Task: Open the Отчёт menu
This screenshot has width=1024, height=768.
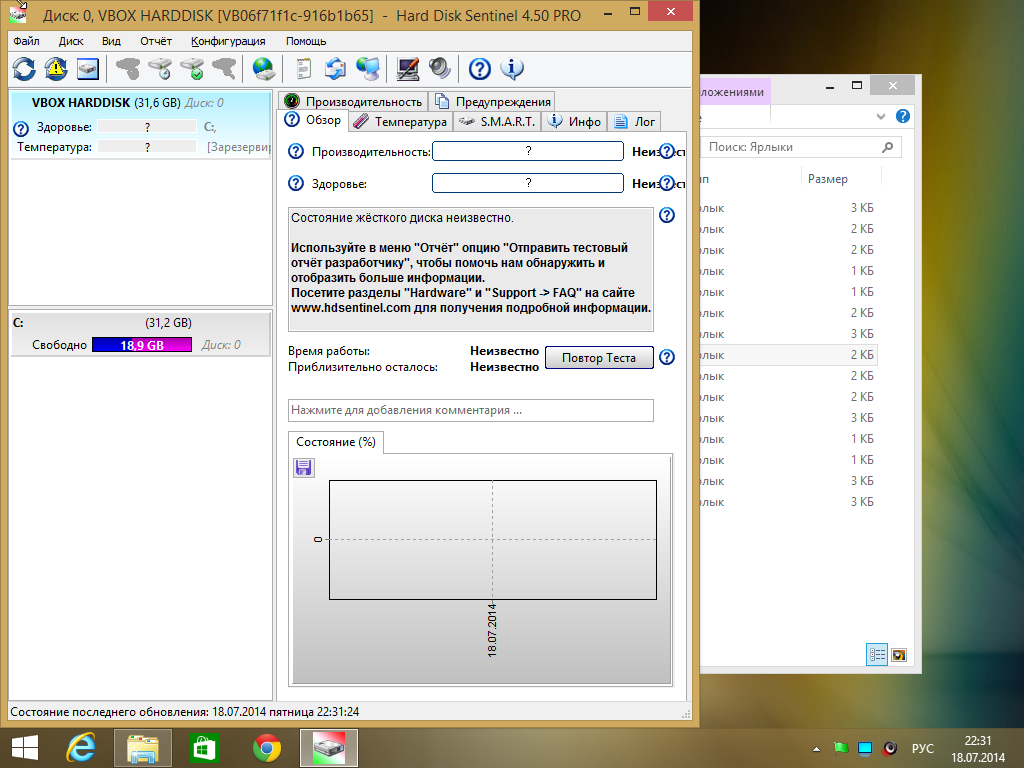Action: click(156, 41)
